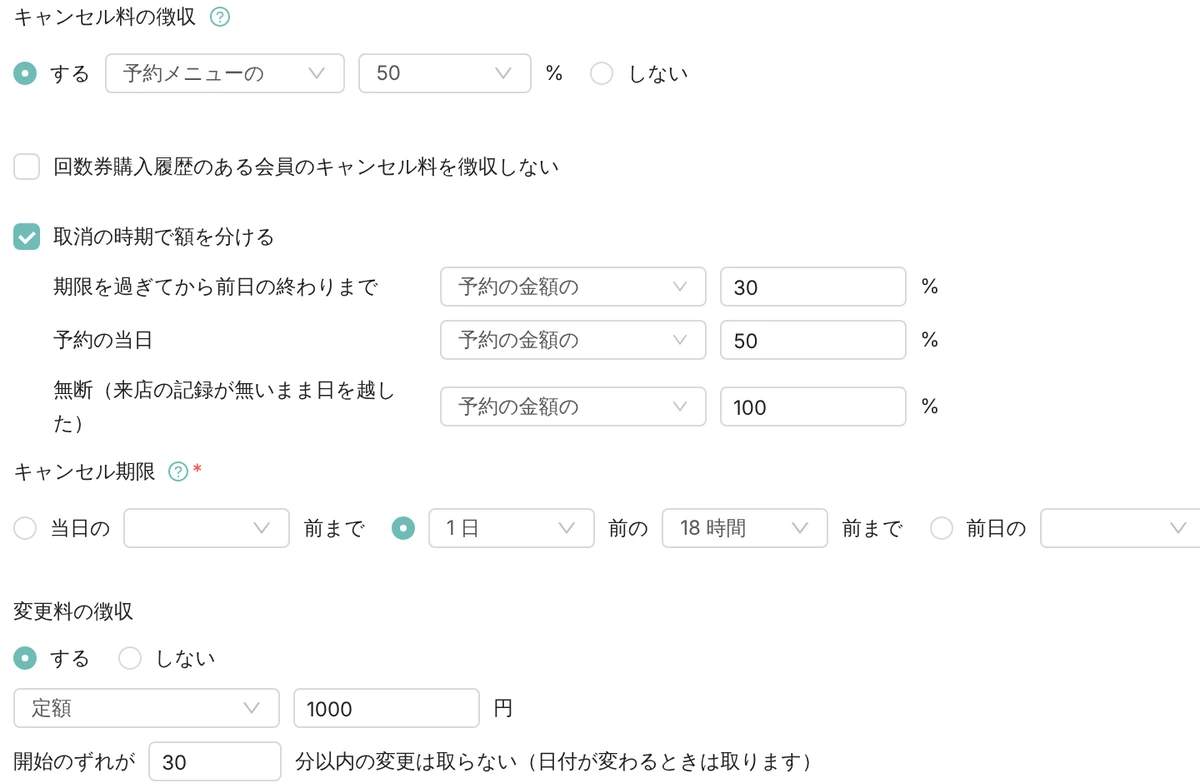Select する for change fee collection
This screenshot has height=783, width=1200.
(27, 658)
